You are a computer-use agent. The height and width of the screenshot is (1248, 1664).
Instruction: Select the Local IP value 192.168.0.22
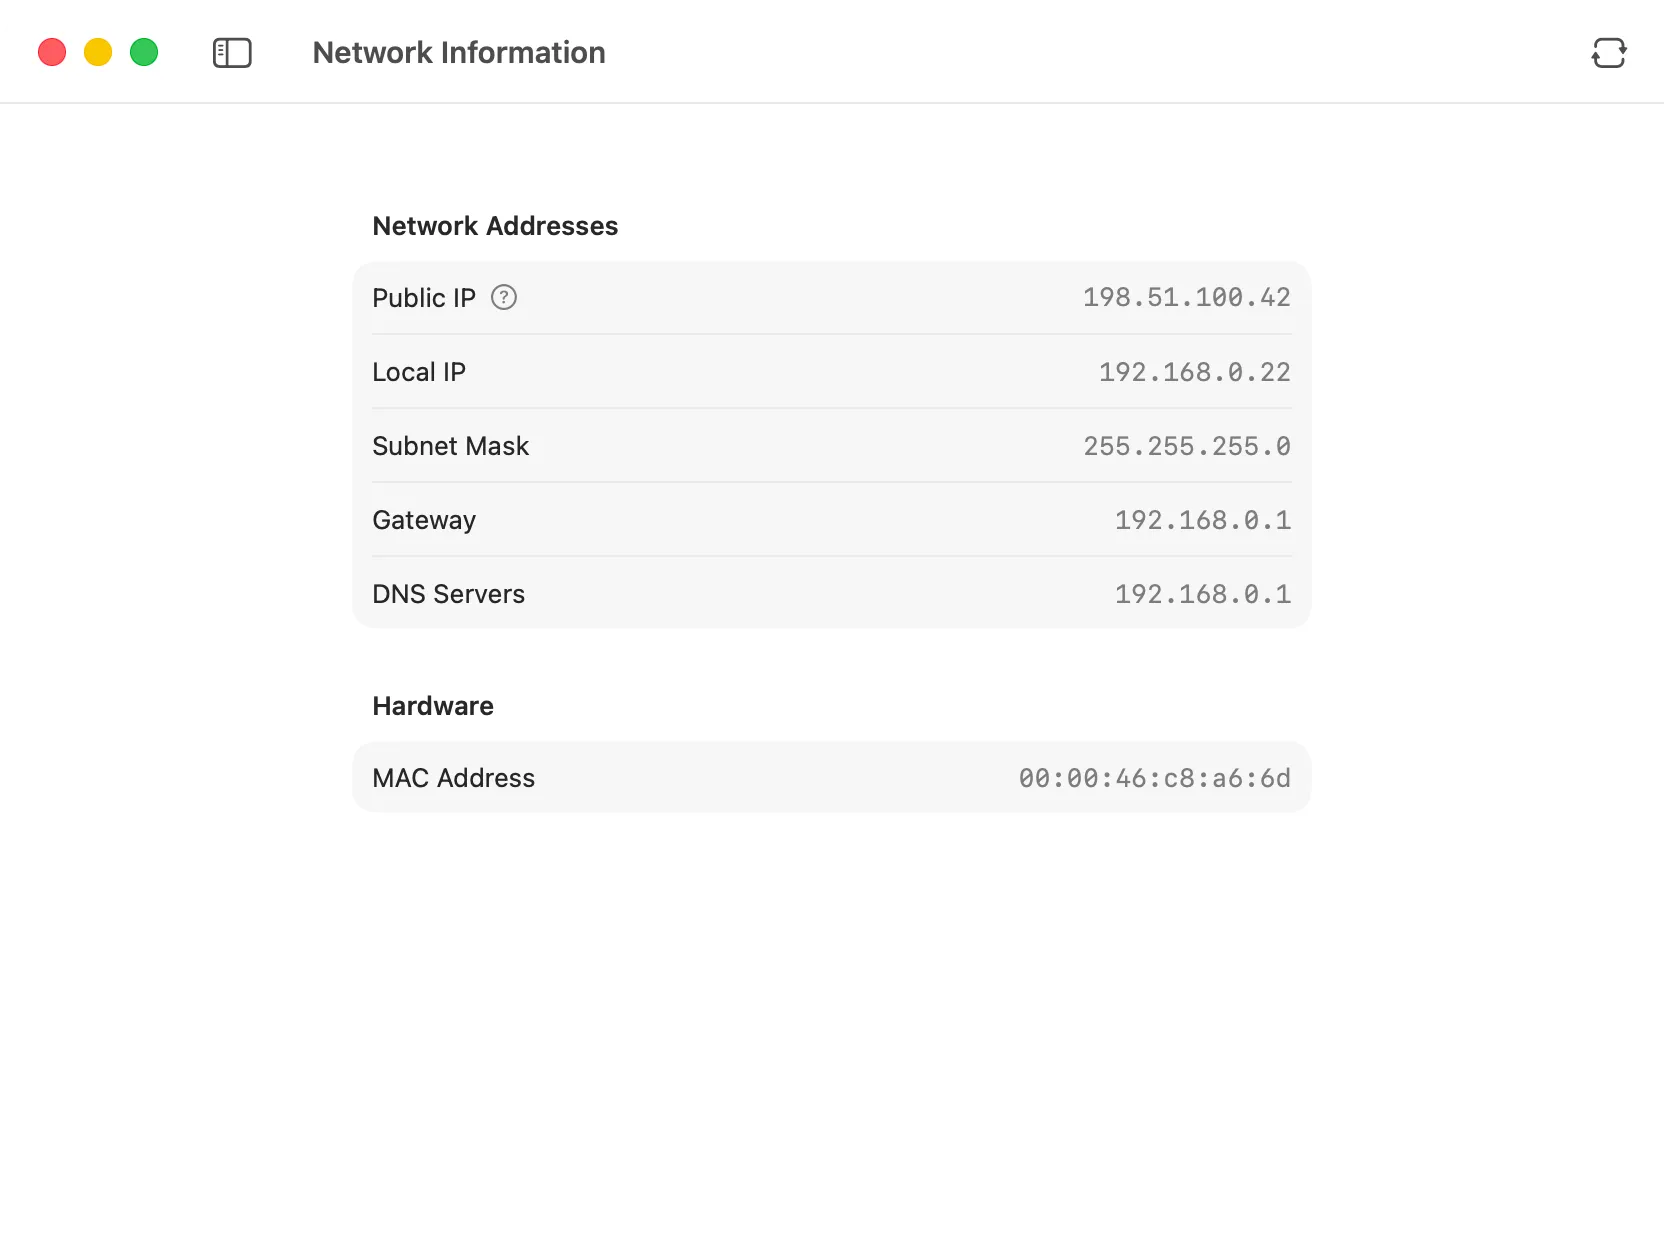coord(1194,372)
